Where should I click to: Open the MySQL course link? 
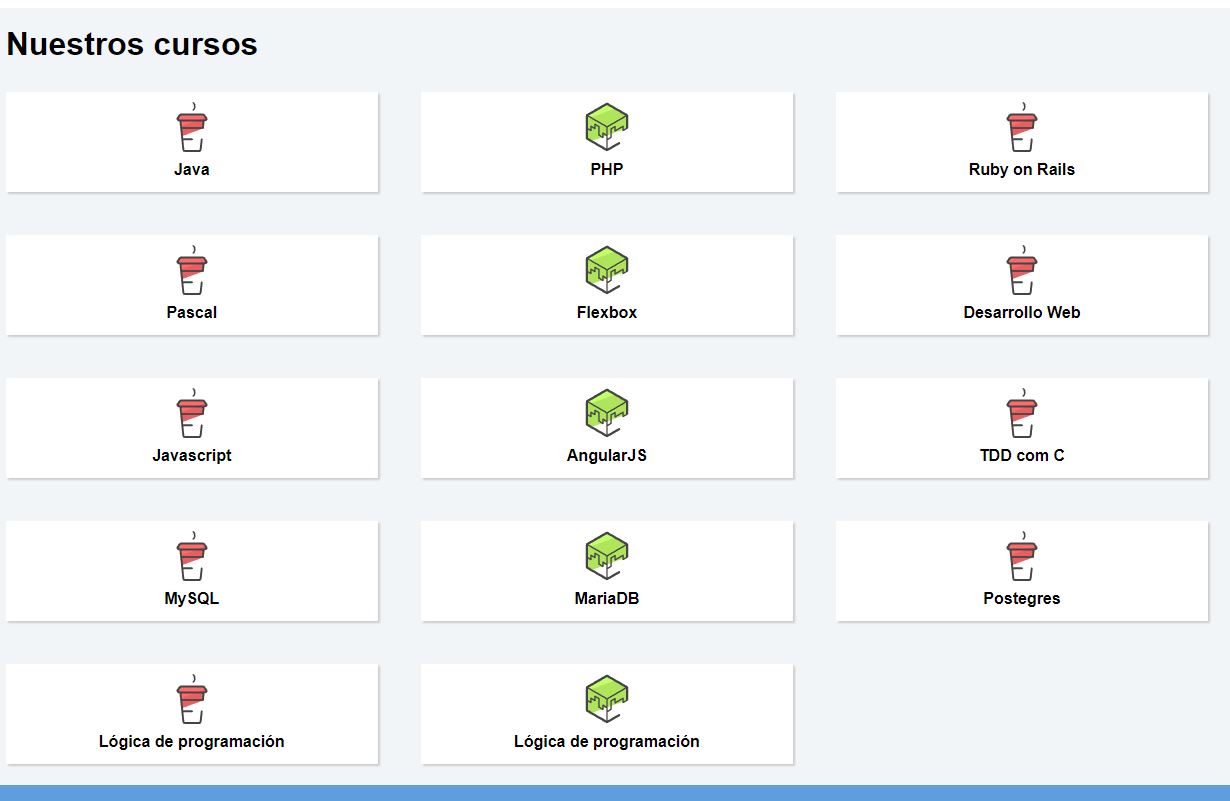(x=192, y=599)
